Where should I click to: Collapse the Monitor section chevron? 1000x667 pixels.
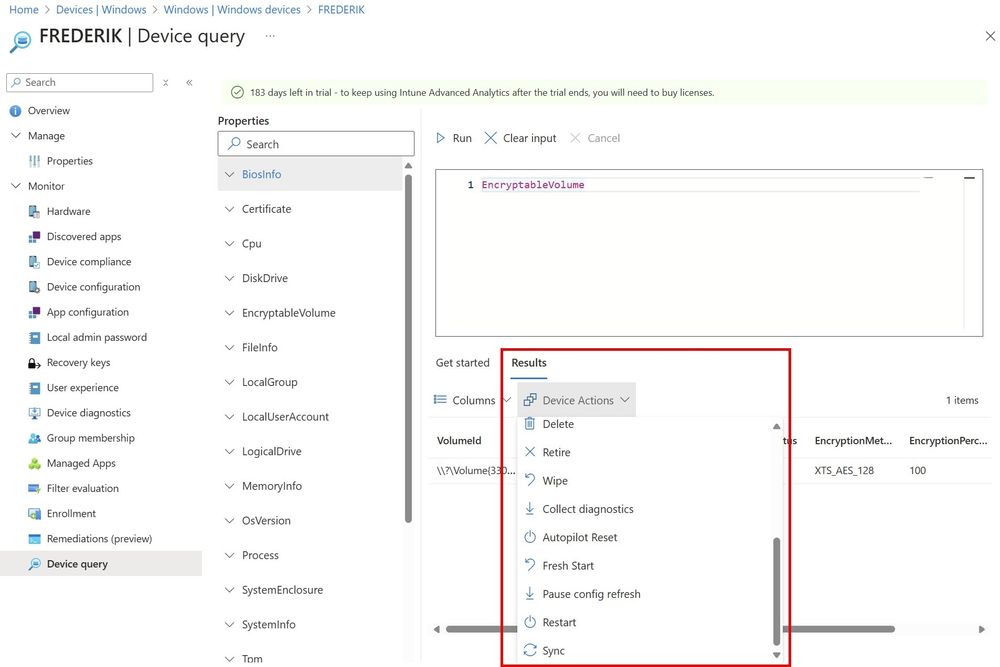(x=16, y=186)
